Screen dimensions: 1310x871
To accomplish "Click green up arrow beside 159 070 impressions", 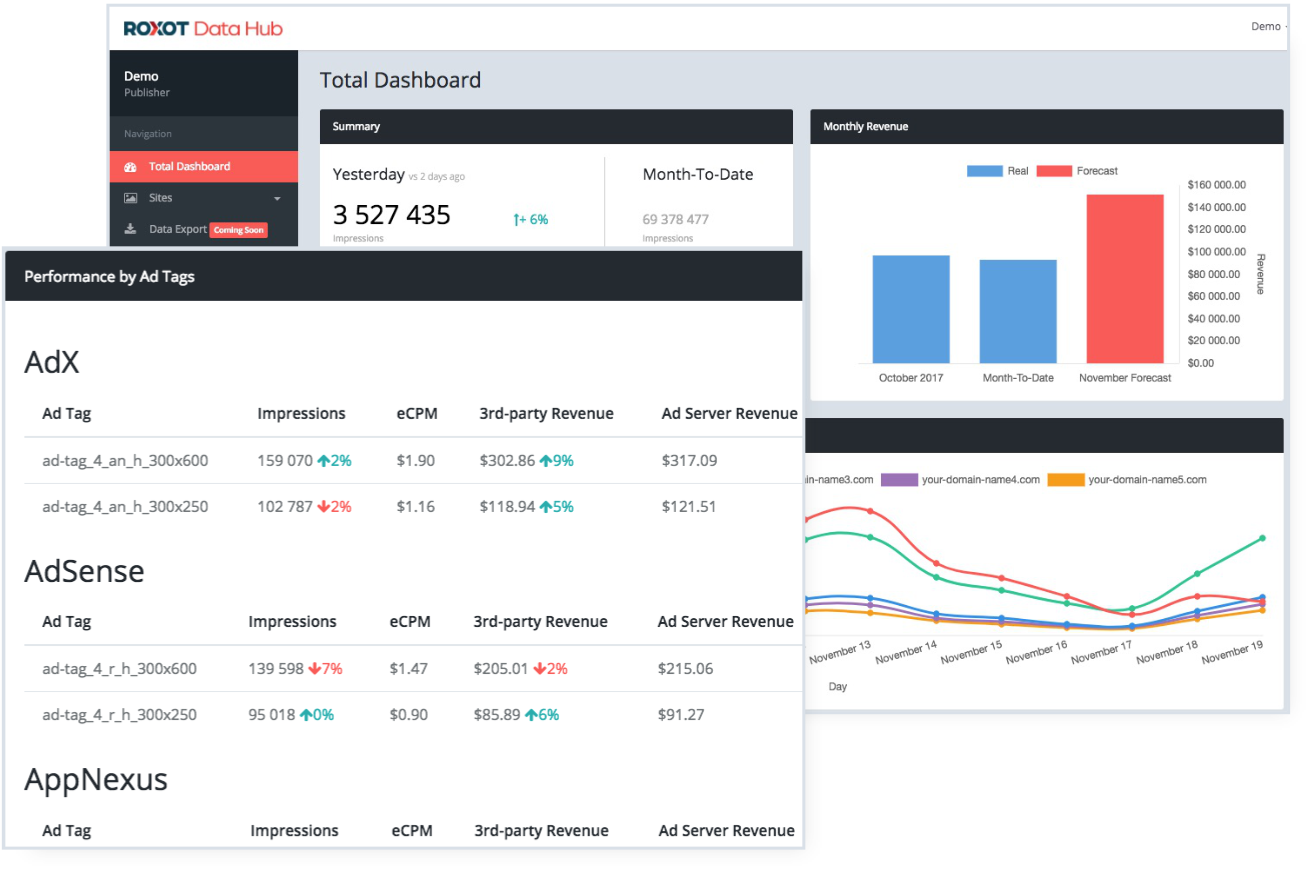I will coord(323,461).
